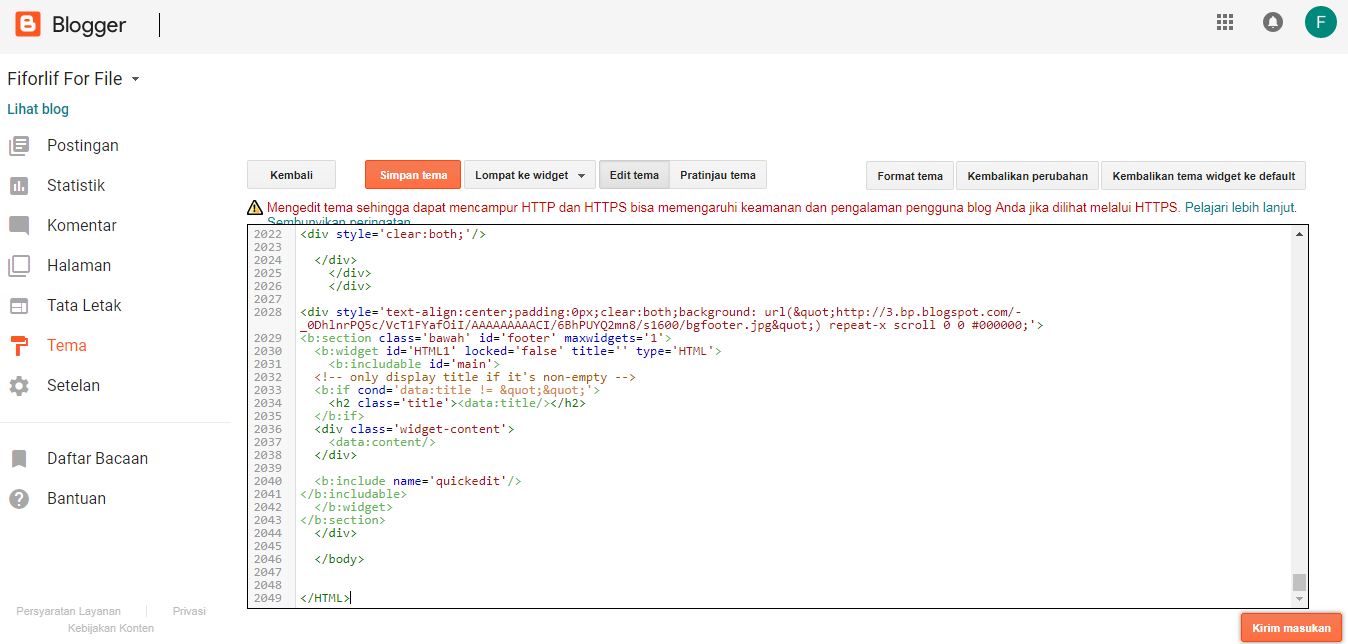Open Setelan in the sidebar
Image resolution: width=1348 pixels, height=644 pixels.
click(x=73, y=386)
